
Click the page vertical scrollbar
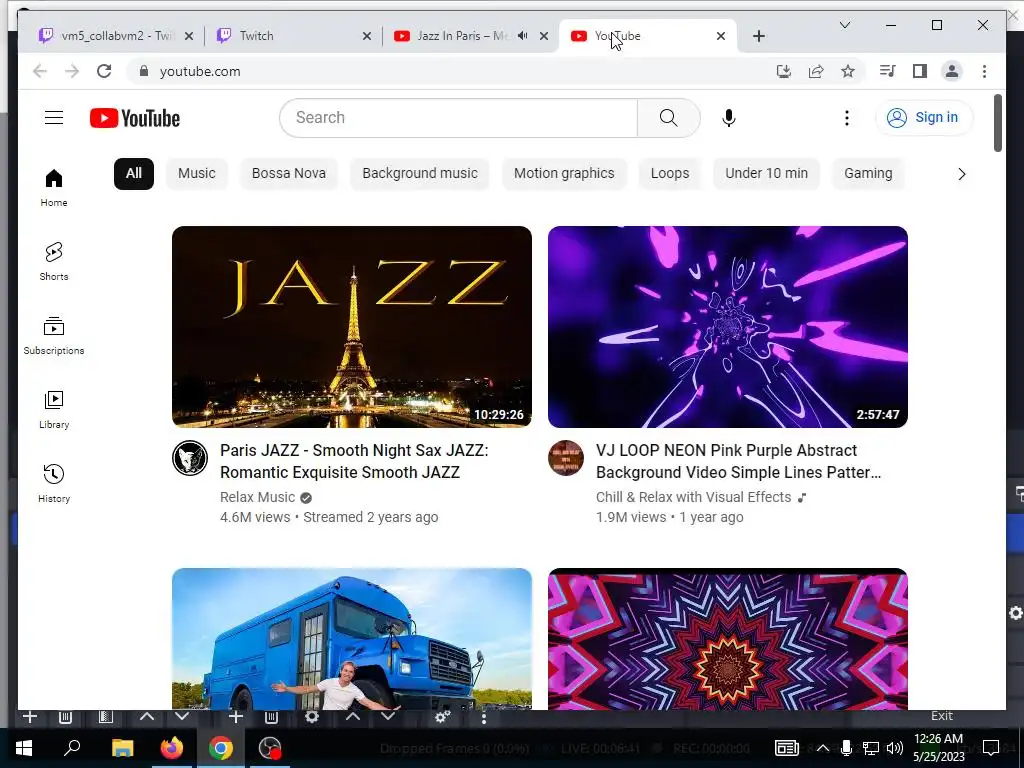(x=997, y=123)
